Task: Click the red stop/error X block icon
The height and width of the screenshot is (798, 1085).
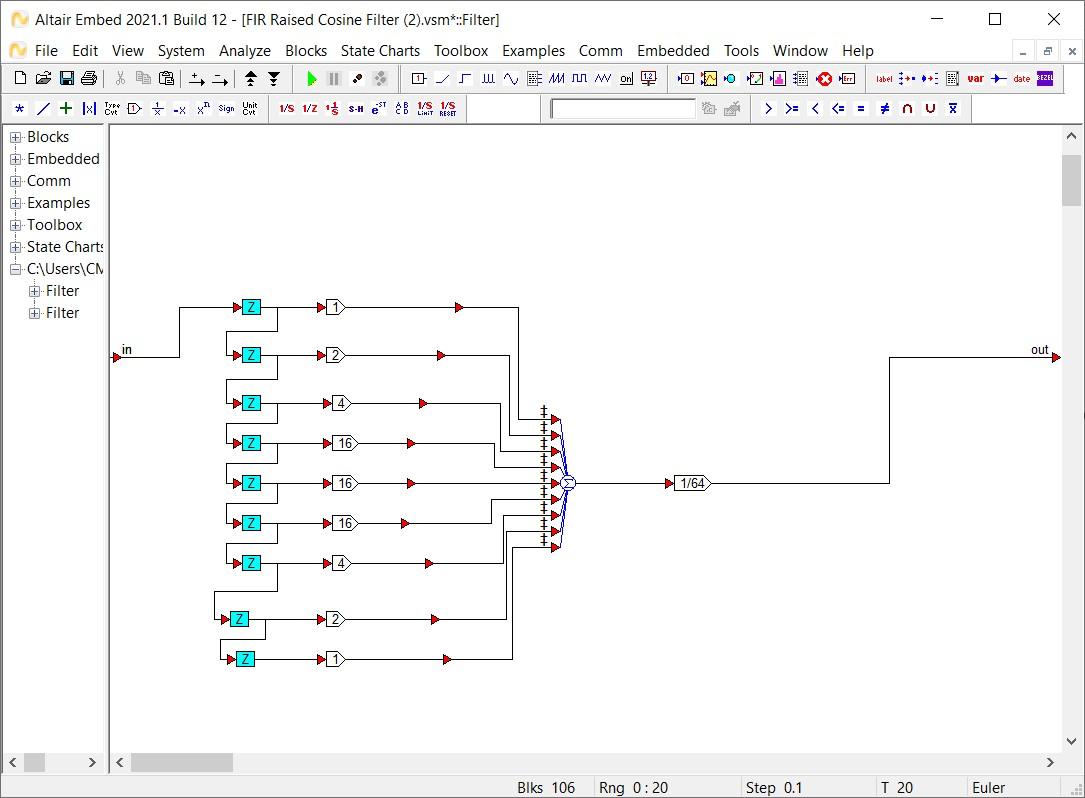Action: tap(824, 79)
